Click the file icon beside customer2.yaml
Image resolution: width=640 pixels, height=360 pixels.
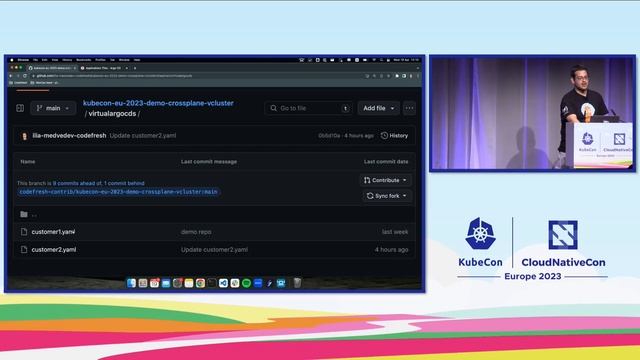coord(24,249)
